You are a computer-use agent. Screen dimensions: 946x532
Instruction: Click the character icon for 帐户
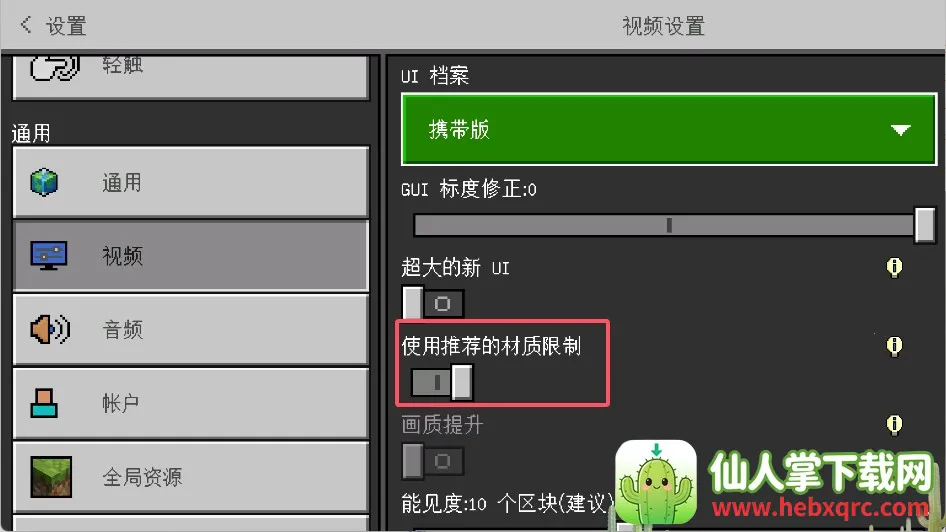[44, 403]
